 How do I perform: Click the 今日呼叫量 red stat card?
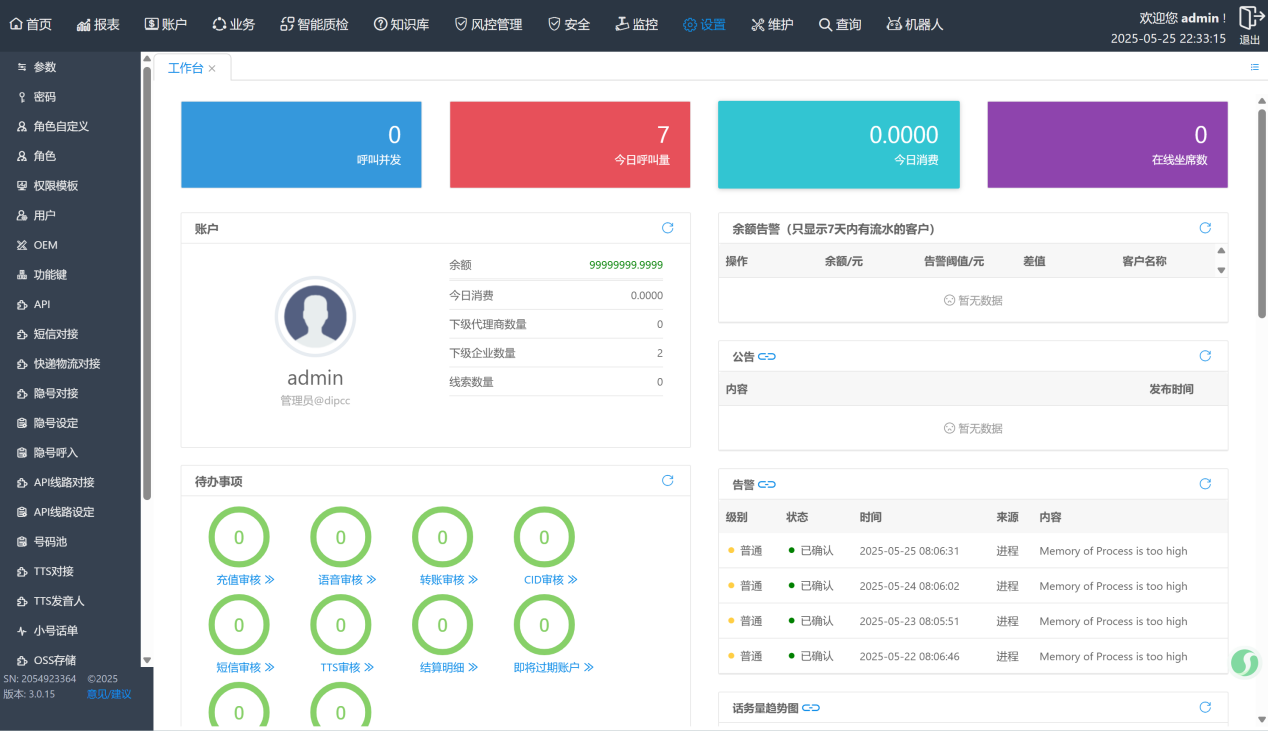click(x=570, y=144)
